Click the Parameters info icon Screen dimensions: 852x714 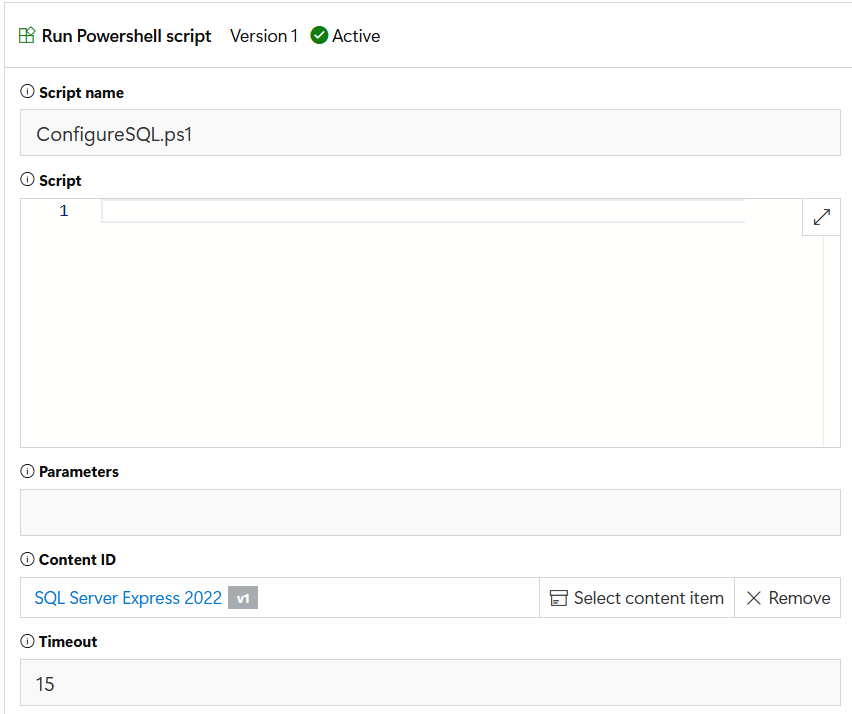pos(27,471)
